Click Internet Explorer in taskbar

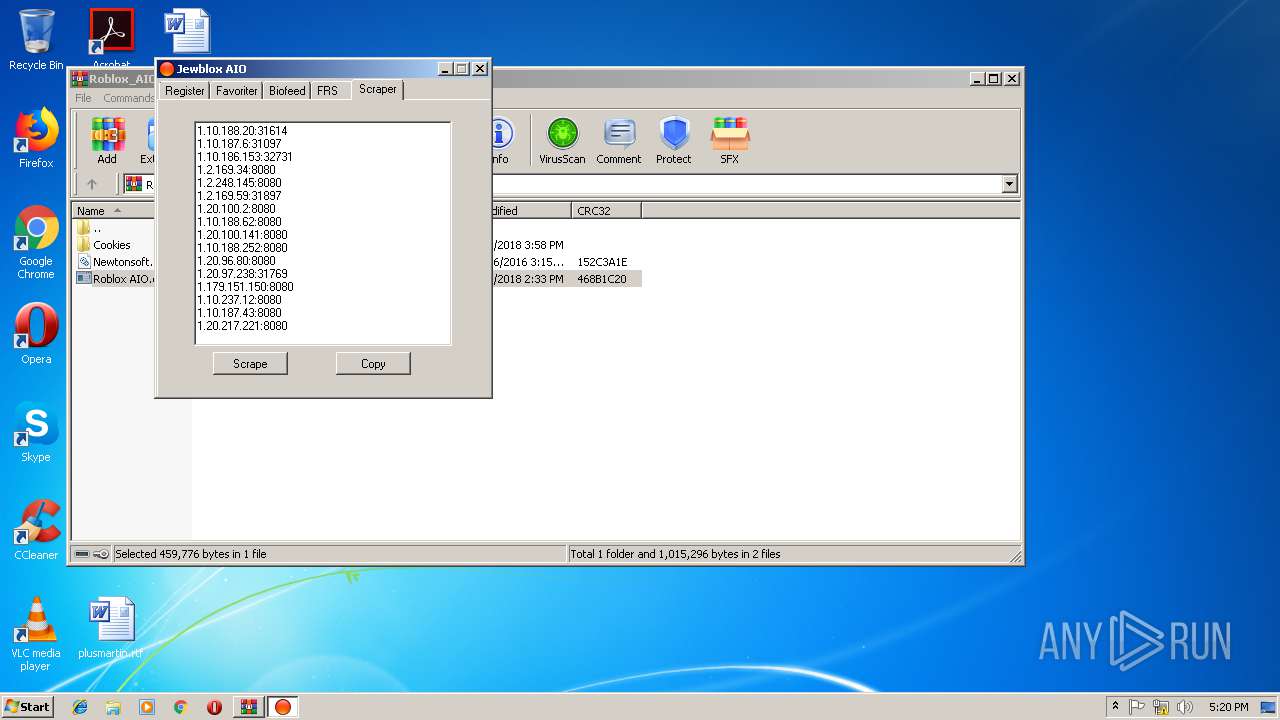point(80,707)
